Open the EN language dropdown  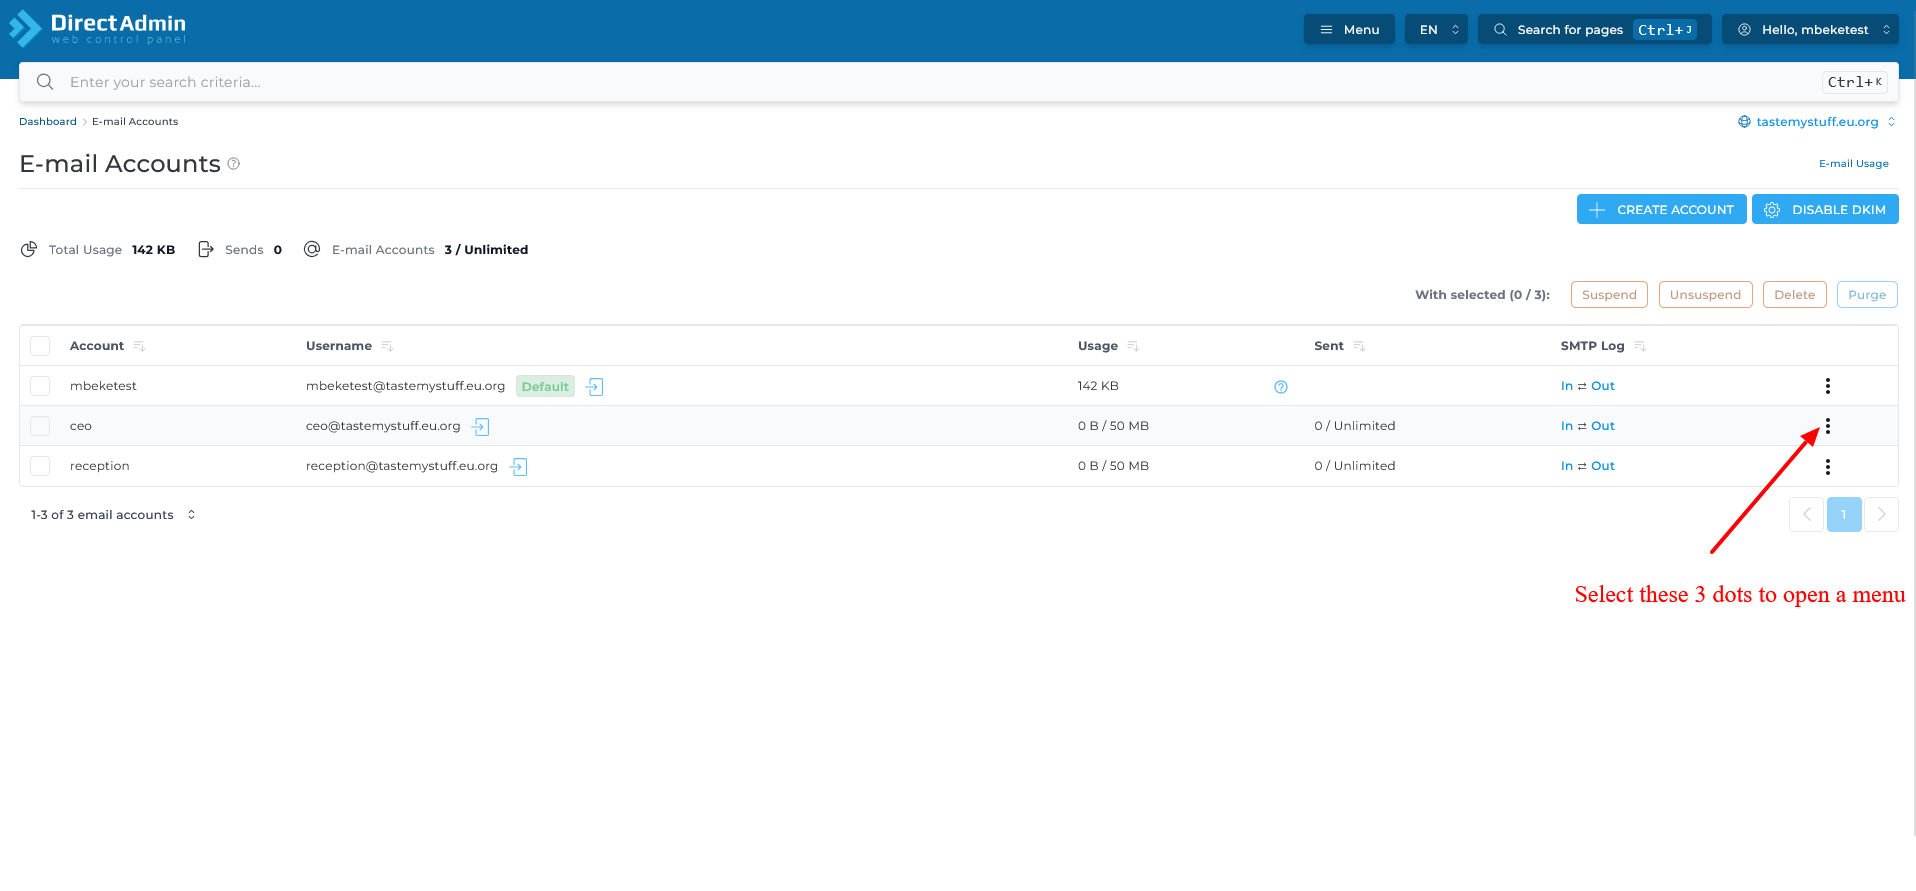[x=1436, y=30]
